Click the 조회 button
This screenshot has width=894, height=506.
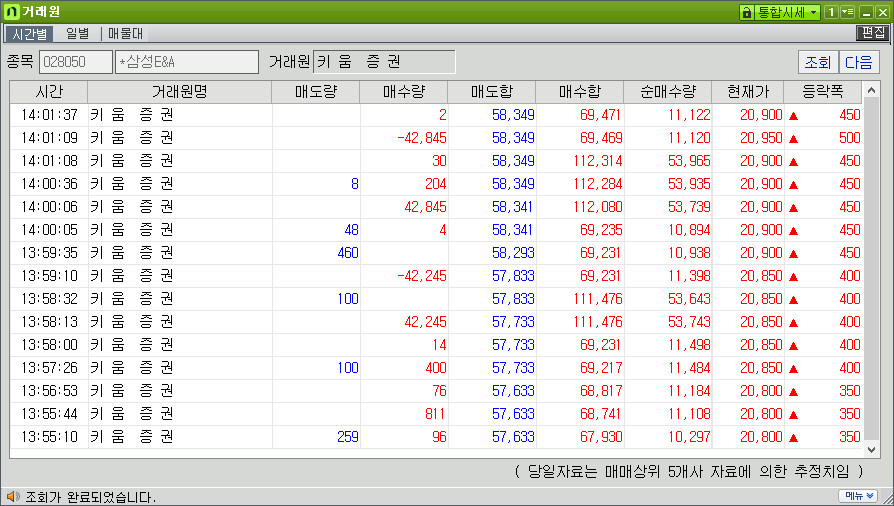click(x=818, y=62)
